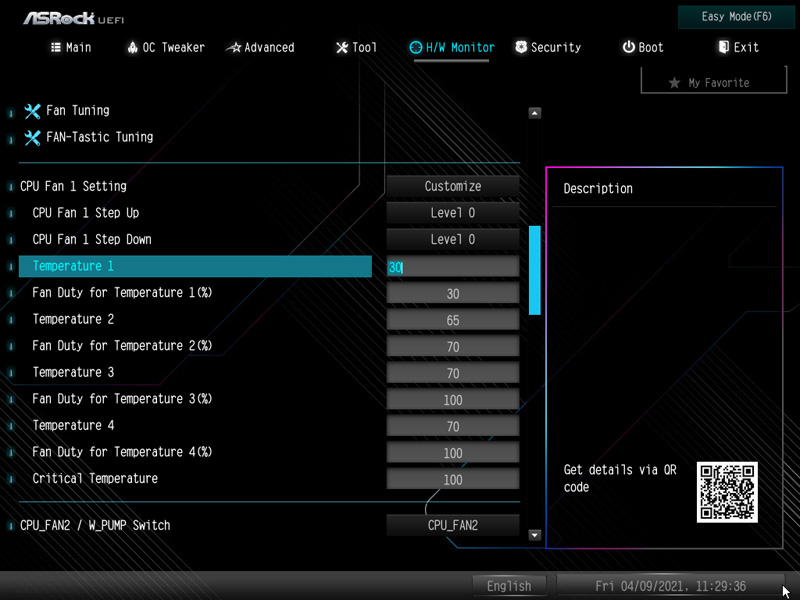Click the Description panel heading
The width and height of the screenshot is (800, 600).
(x=598, y=188)
